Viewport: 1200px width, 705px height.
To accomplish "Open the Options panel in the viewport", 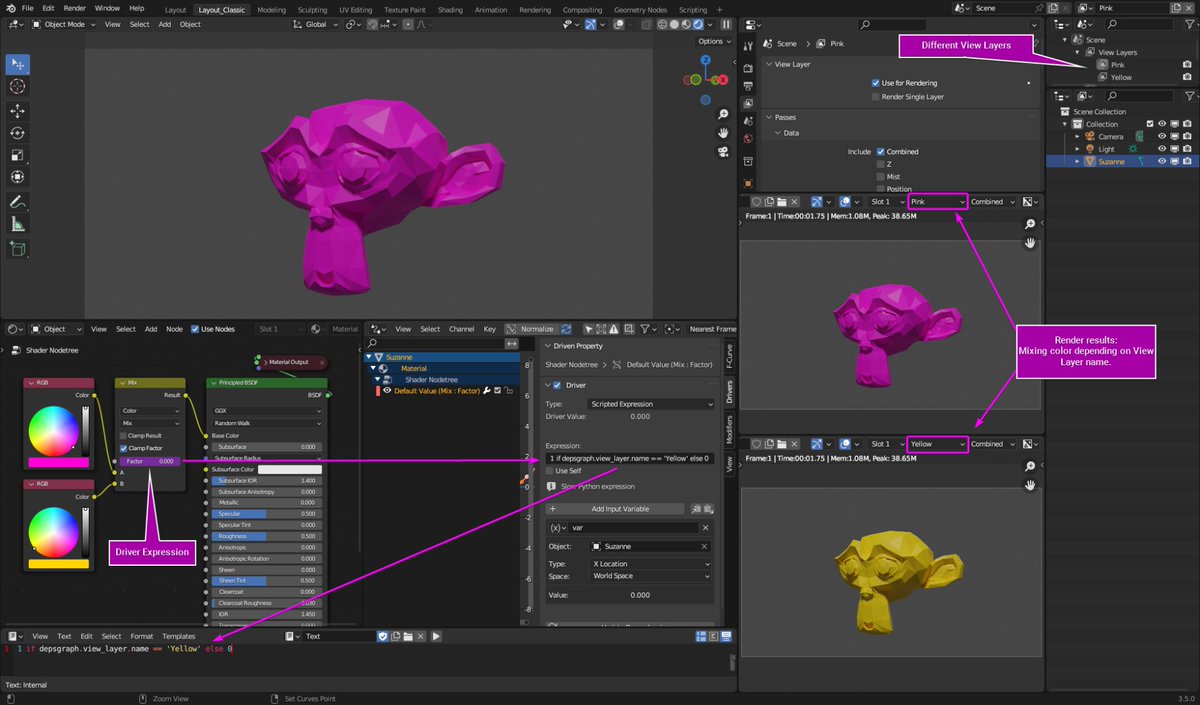I will (713, 41).
